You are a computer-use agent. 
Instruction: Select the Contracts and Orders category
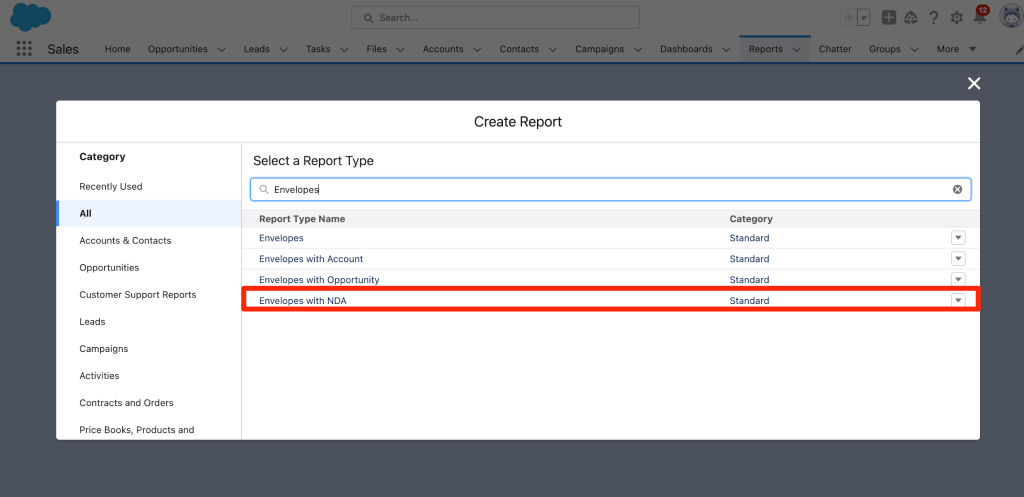(x=126, y=403)
